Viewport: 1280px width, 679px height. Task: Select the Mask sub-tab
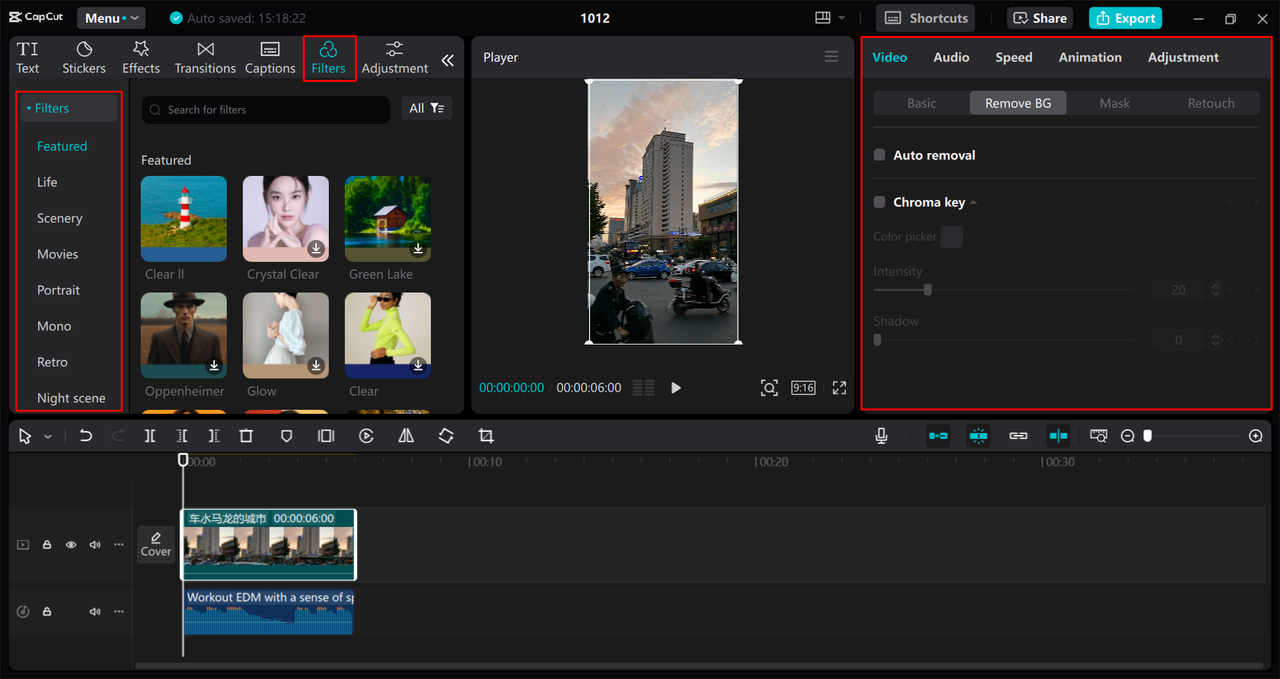point(1115,103)
